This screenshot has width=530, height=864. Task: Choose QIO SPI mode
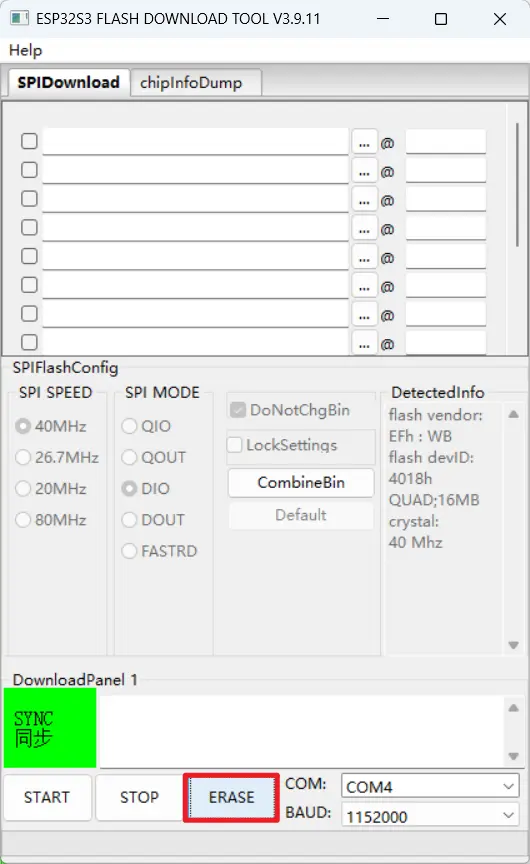pos(129,426)
